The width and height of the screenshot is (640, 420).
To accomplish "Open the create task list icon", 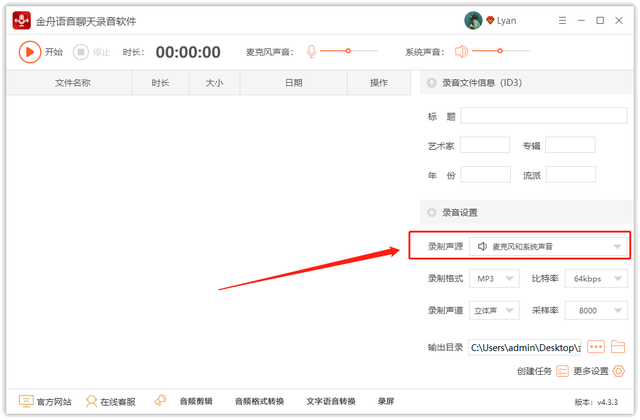I will click(562, 371).
